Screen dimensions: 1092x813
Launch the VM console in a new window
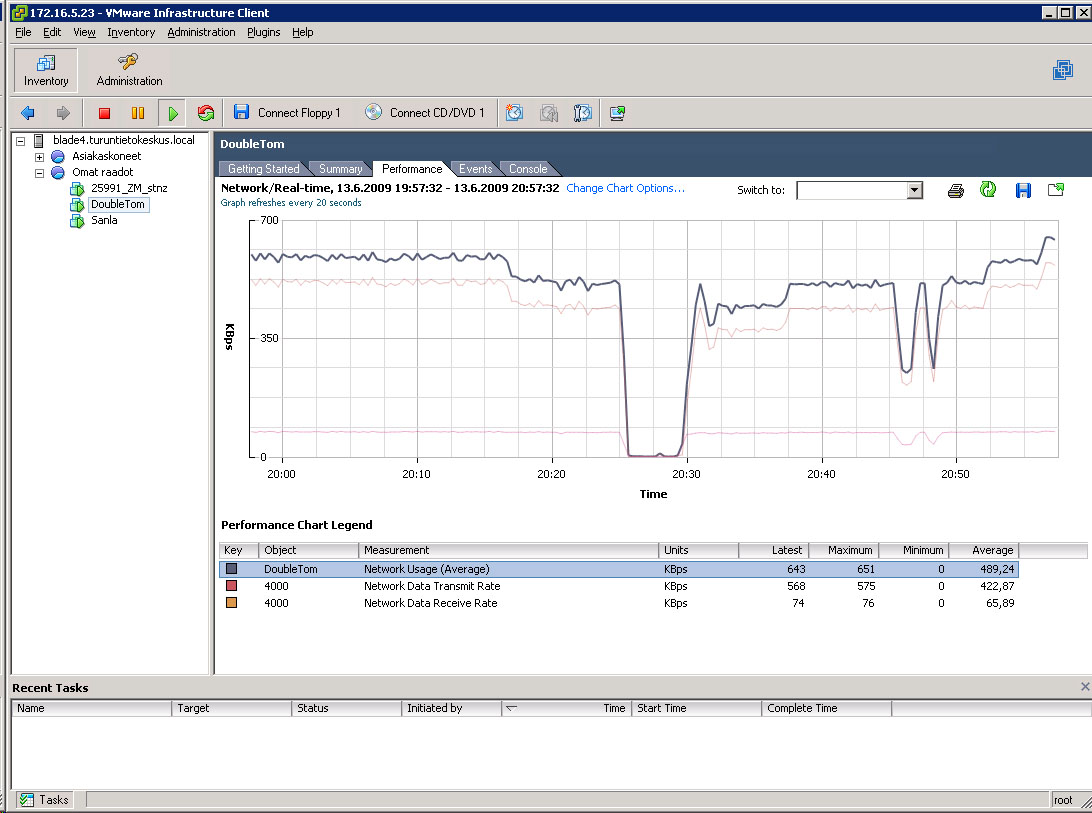click(x=617, y=113)
